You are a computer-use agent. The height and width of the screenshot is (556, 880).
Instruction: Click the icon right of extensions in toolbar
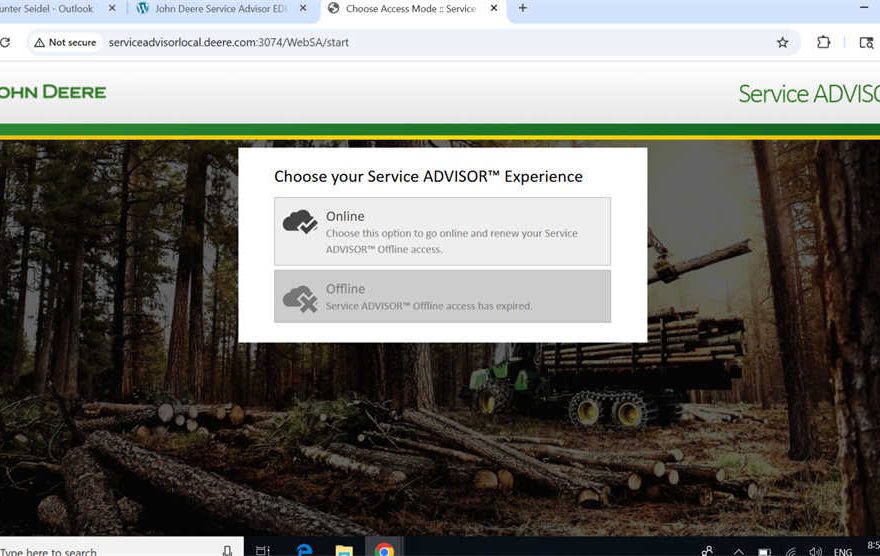pos(866,43)
